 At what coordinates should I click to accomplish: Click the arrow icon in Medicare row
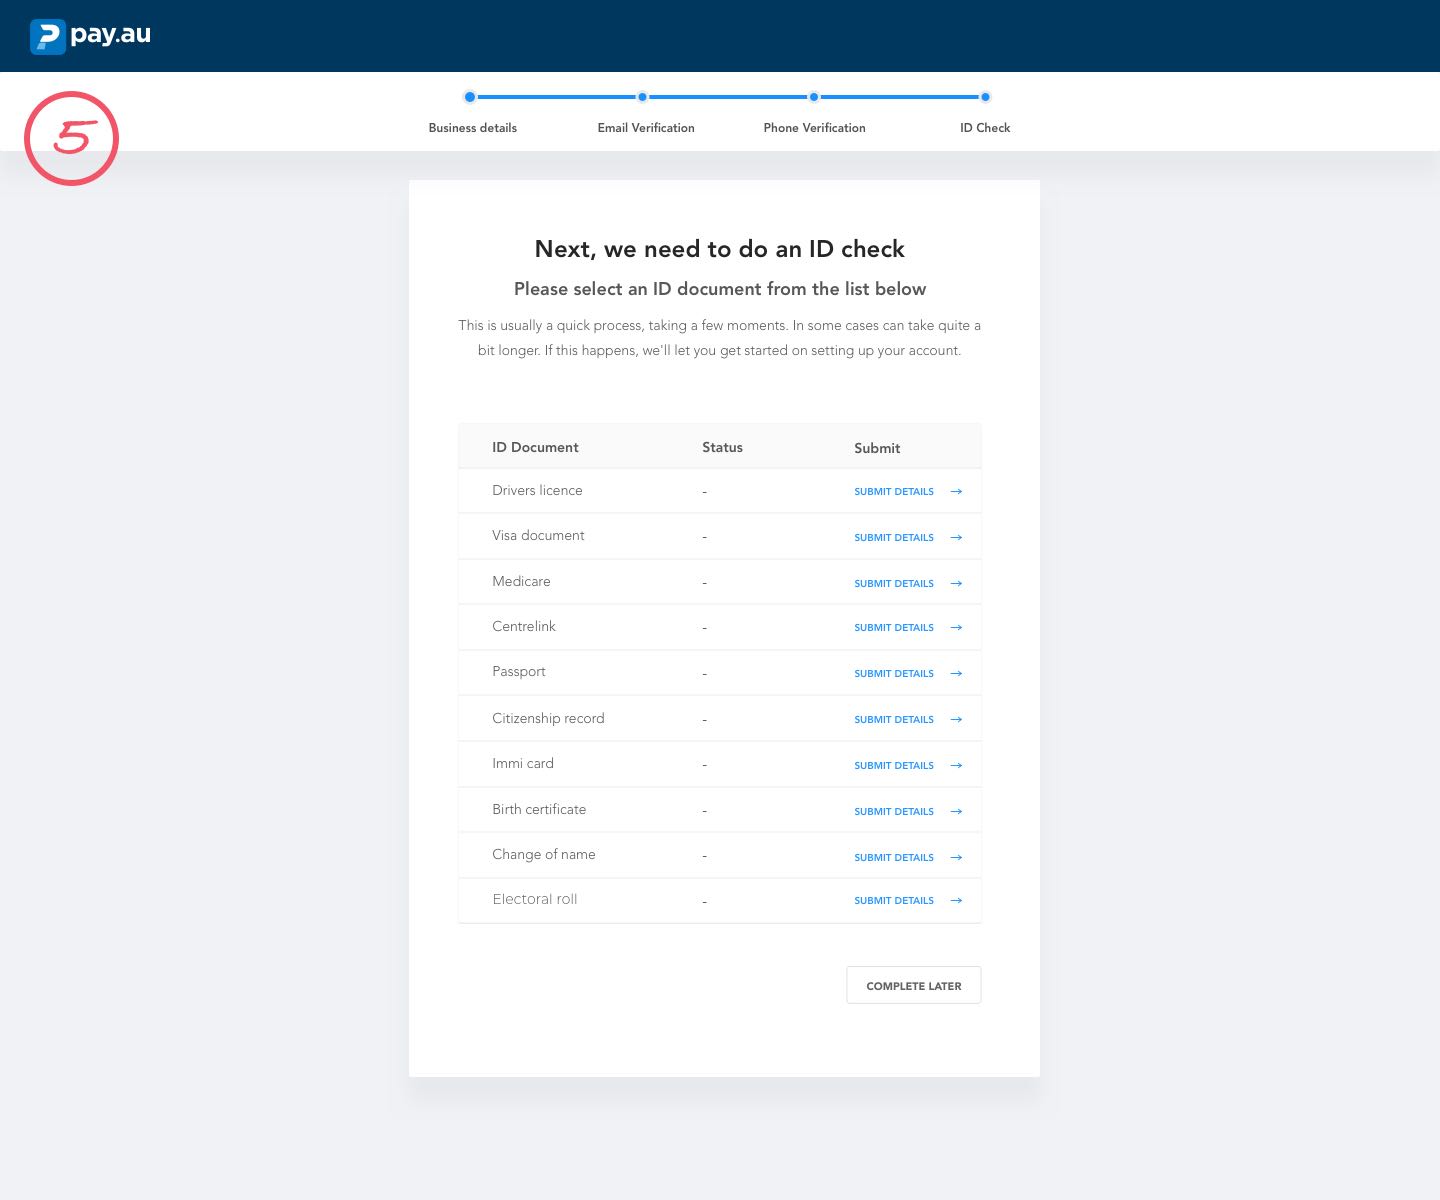tap(956, 584)
